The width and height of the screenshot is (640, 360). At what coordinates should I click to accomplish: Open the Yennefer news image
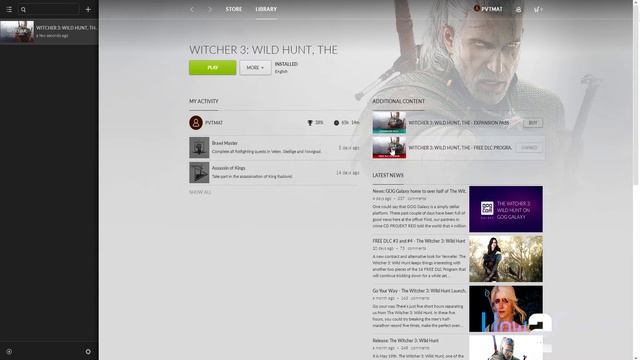(506, 259)
